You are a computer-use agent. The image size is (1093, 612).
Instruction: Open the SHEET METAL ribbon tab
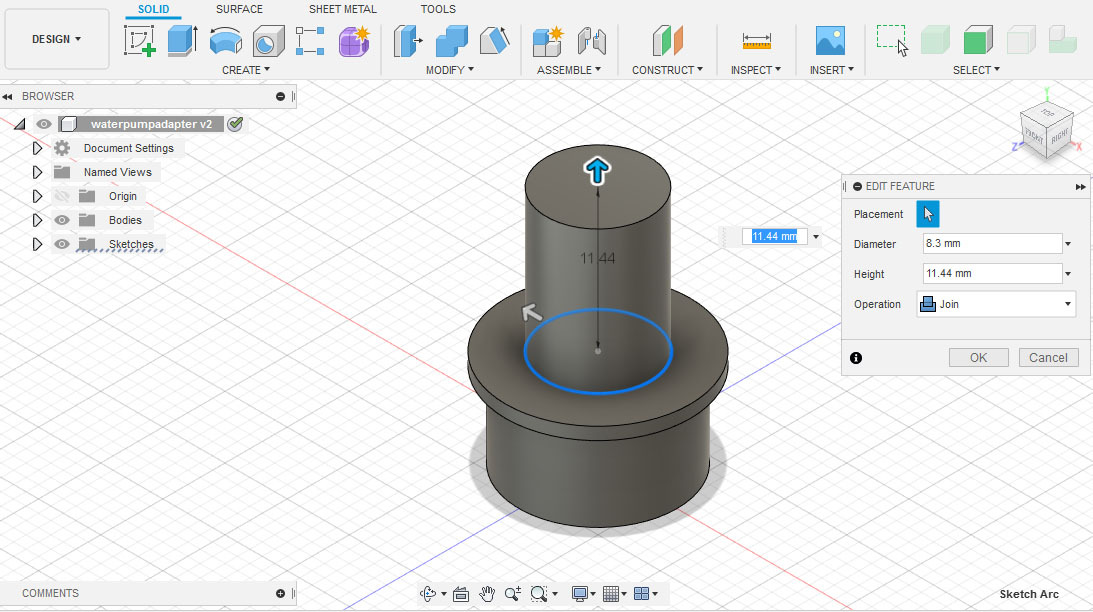(x=341, y=9)
